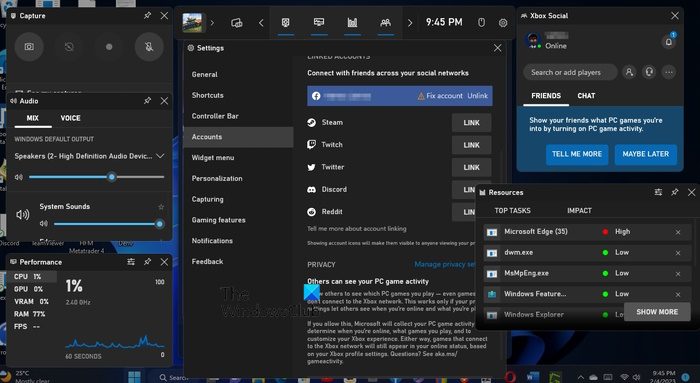Click Search or add players field

(x=571, y=72)
